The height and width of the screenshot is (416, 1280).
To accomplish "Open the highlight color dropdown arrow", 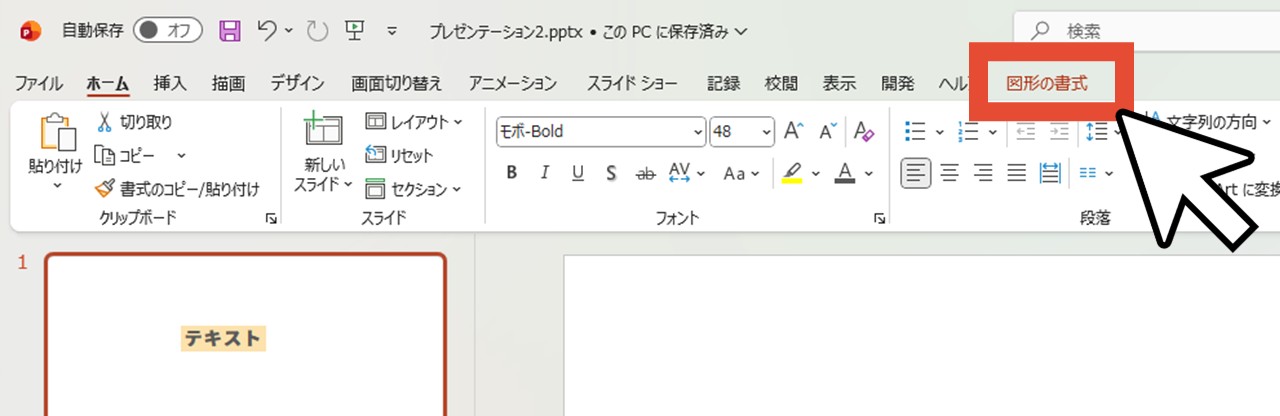I will coord(816,173).
